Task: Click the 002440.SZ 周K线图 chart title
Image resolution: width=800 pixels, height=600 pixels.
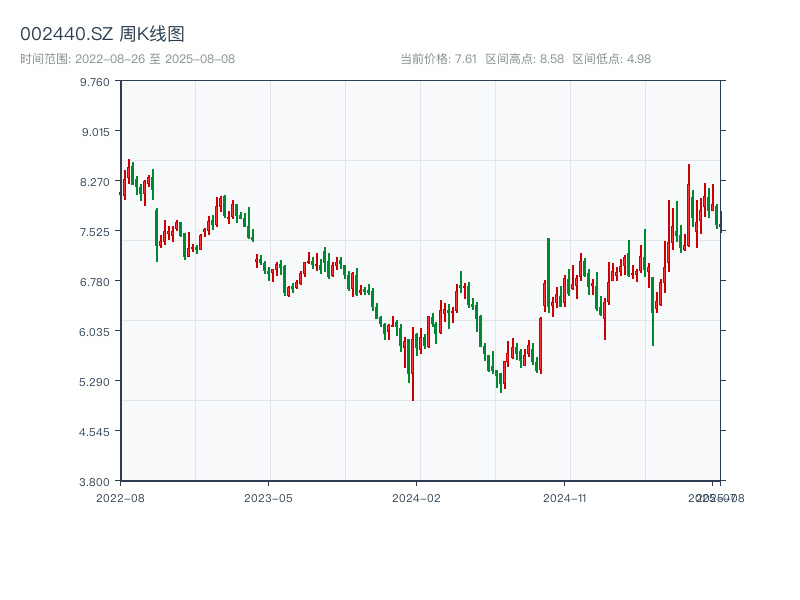Action: [102, 34]
